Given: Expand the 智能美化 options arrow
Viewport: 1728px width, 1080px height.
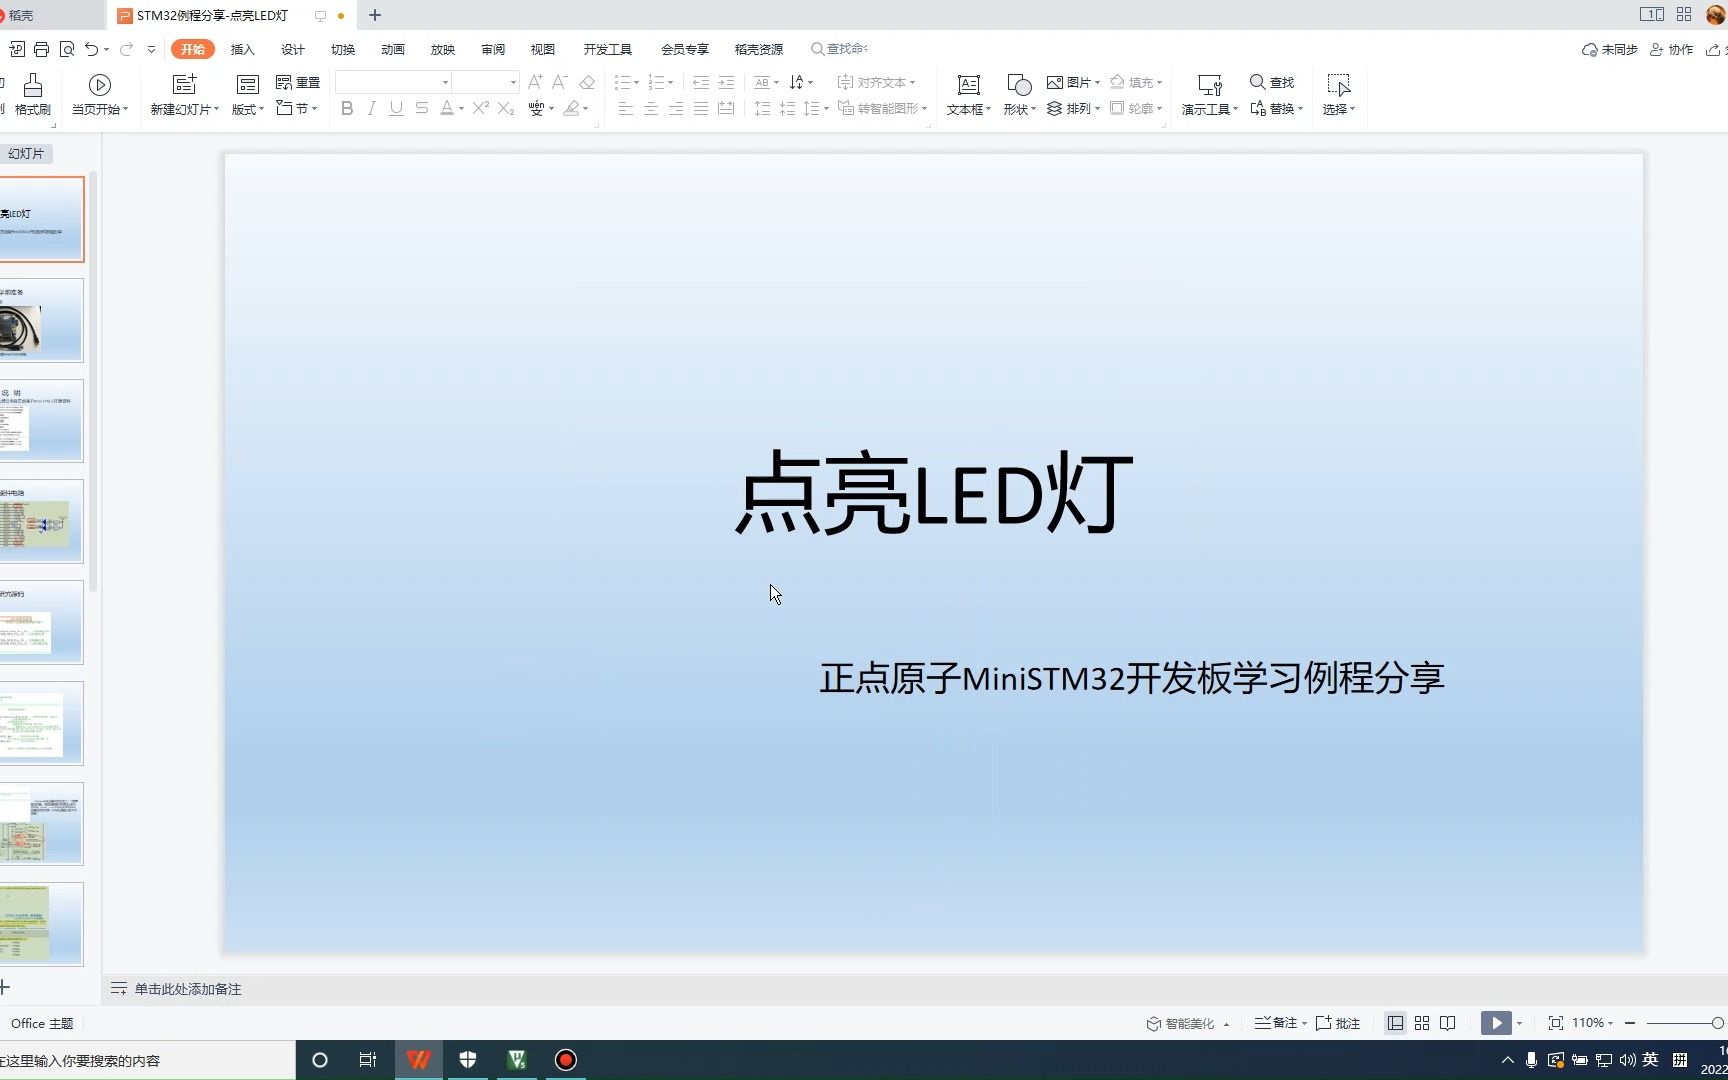Looking at the screenshot, I should (x=1226, y=1023).
